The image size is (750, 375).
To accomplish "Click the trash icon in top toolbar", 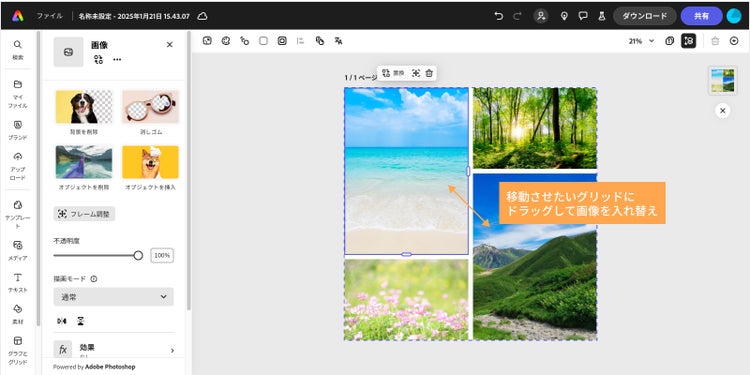I will click(715, 41).
